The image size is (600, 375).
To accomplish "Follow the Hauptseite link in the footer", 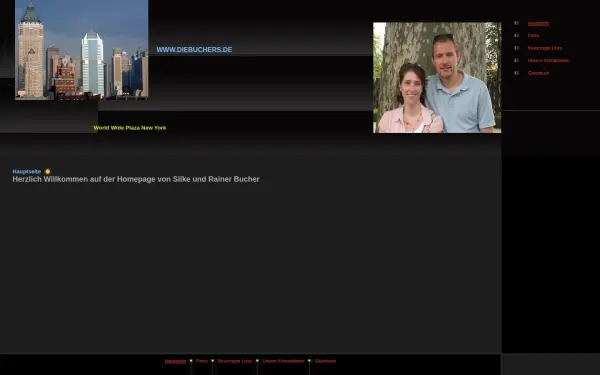I will pos(175,361).
